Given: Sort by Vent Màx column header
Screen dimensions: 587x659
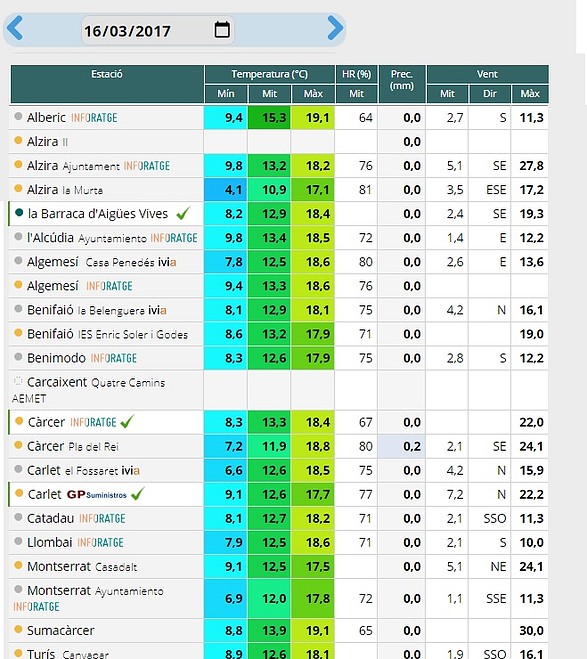Looking at the screenshot, I should pos(530,94).
